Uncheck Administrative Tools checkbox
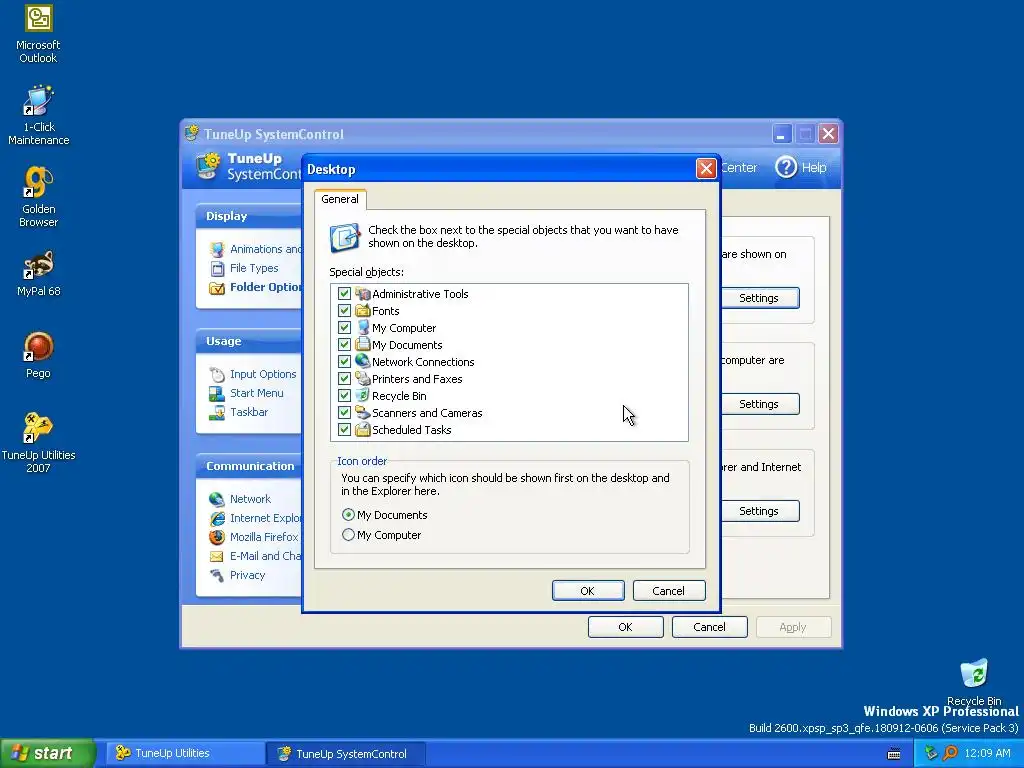 [344, 294]
